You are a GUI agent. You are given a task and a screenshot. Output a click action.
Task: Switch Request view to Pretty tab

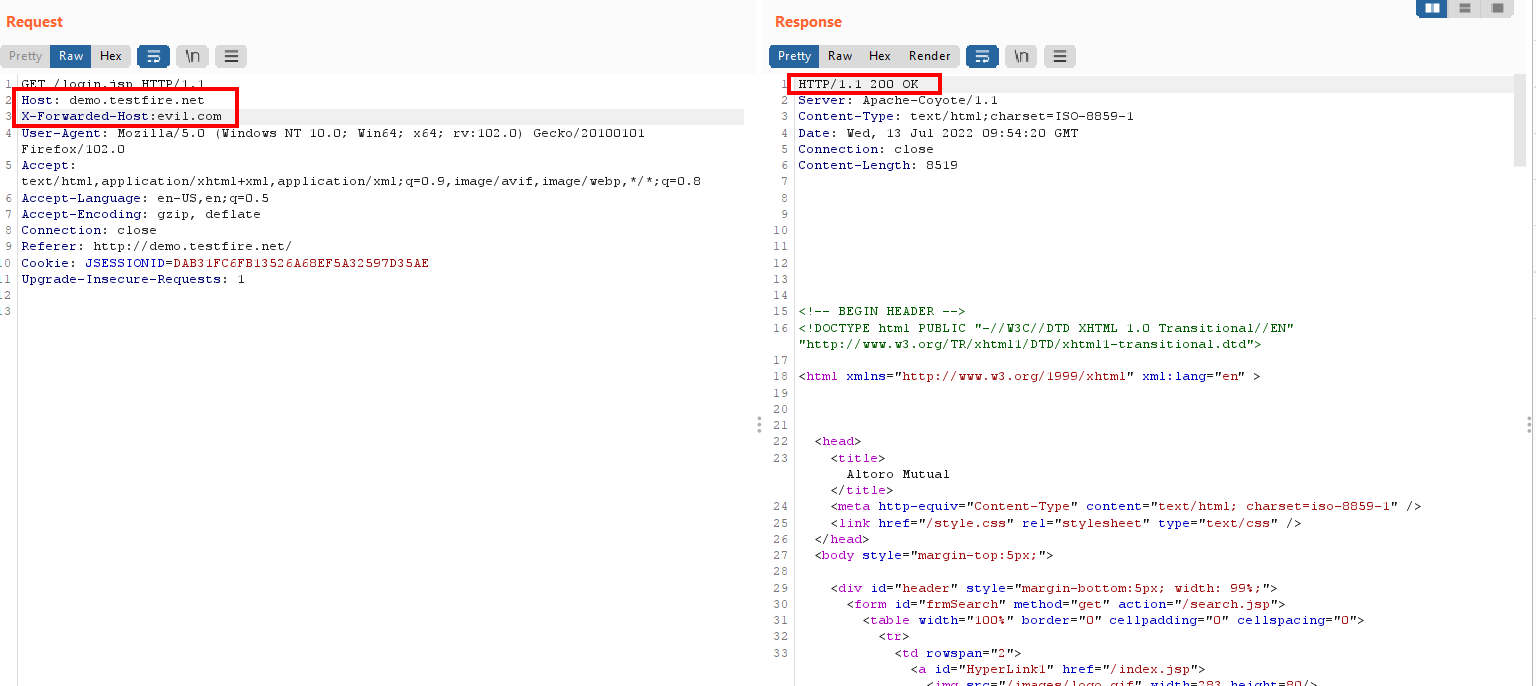(x=26, y=56)
